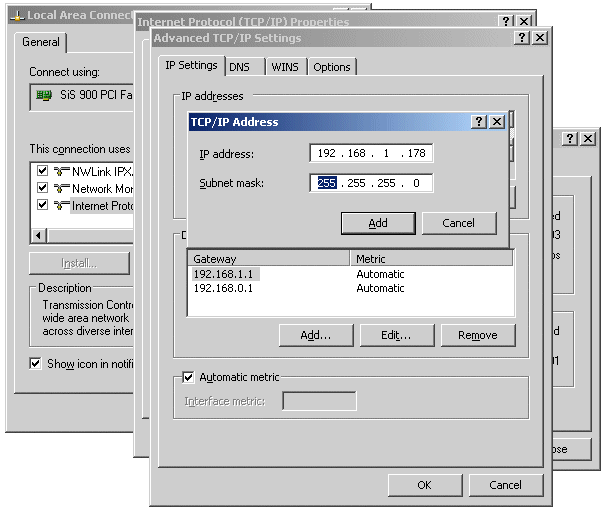Click the Interface metric field
Screen dimensions: 606x511
pos(320,401)
